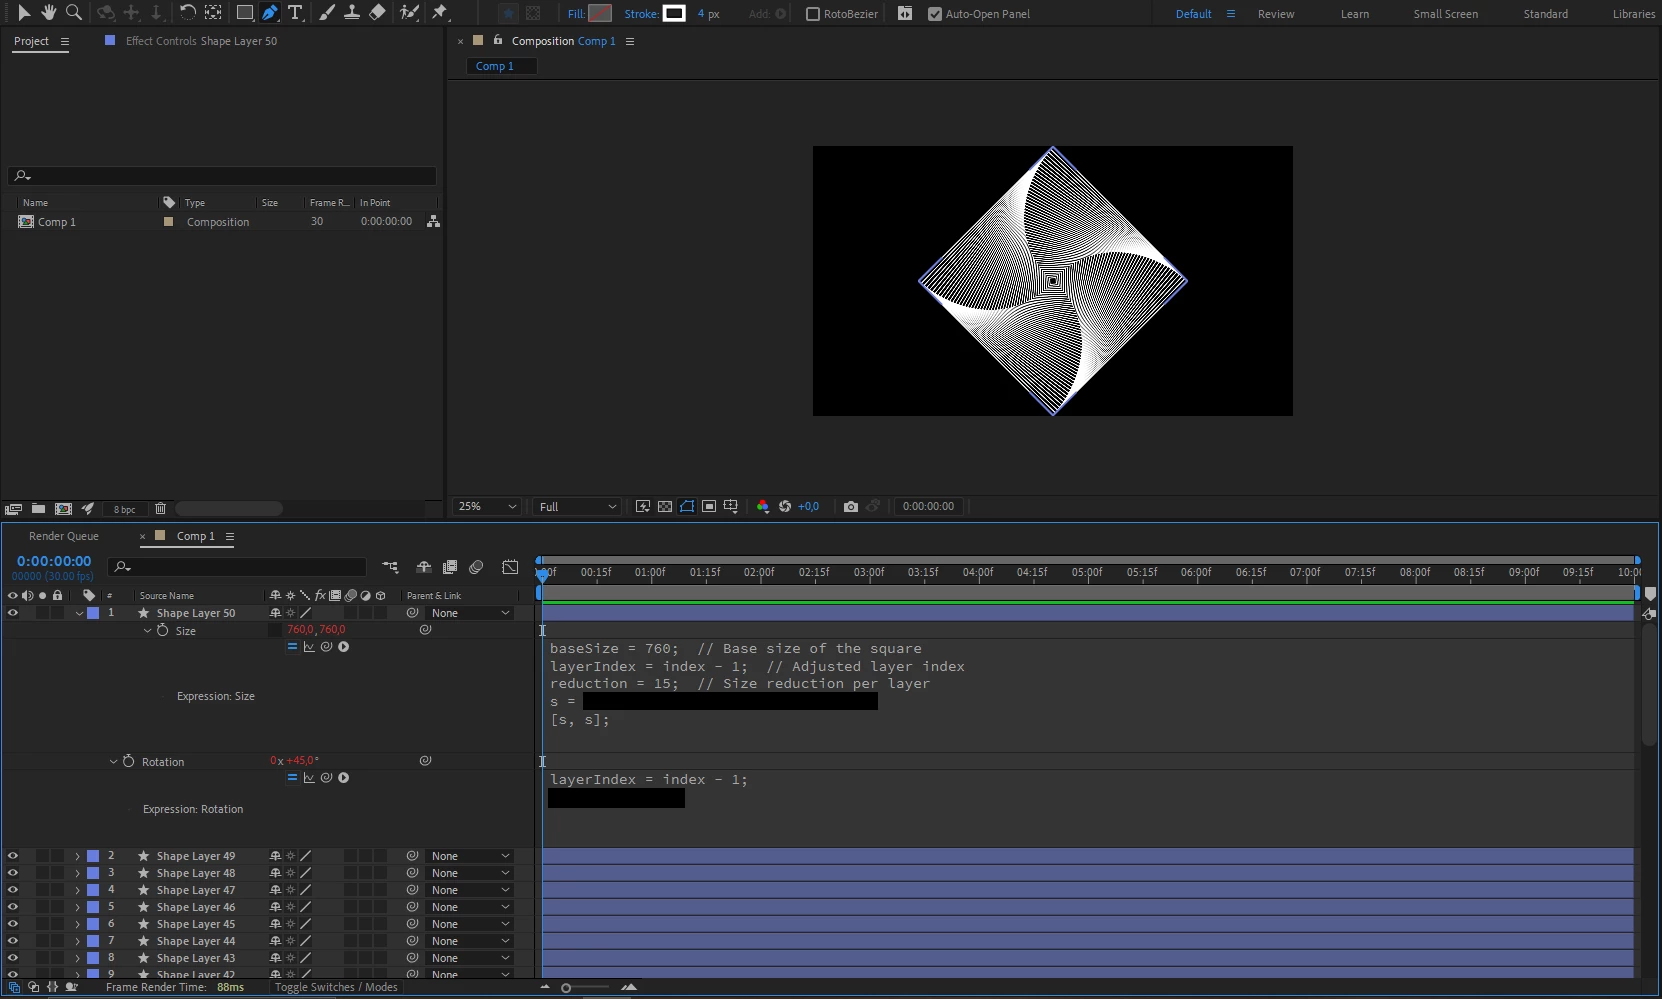Select the Hand tool
Screen dimensions: 1662x999
(x=48, y=13)
